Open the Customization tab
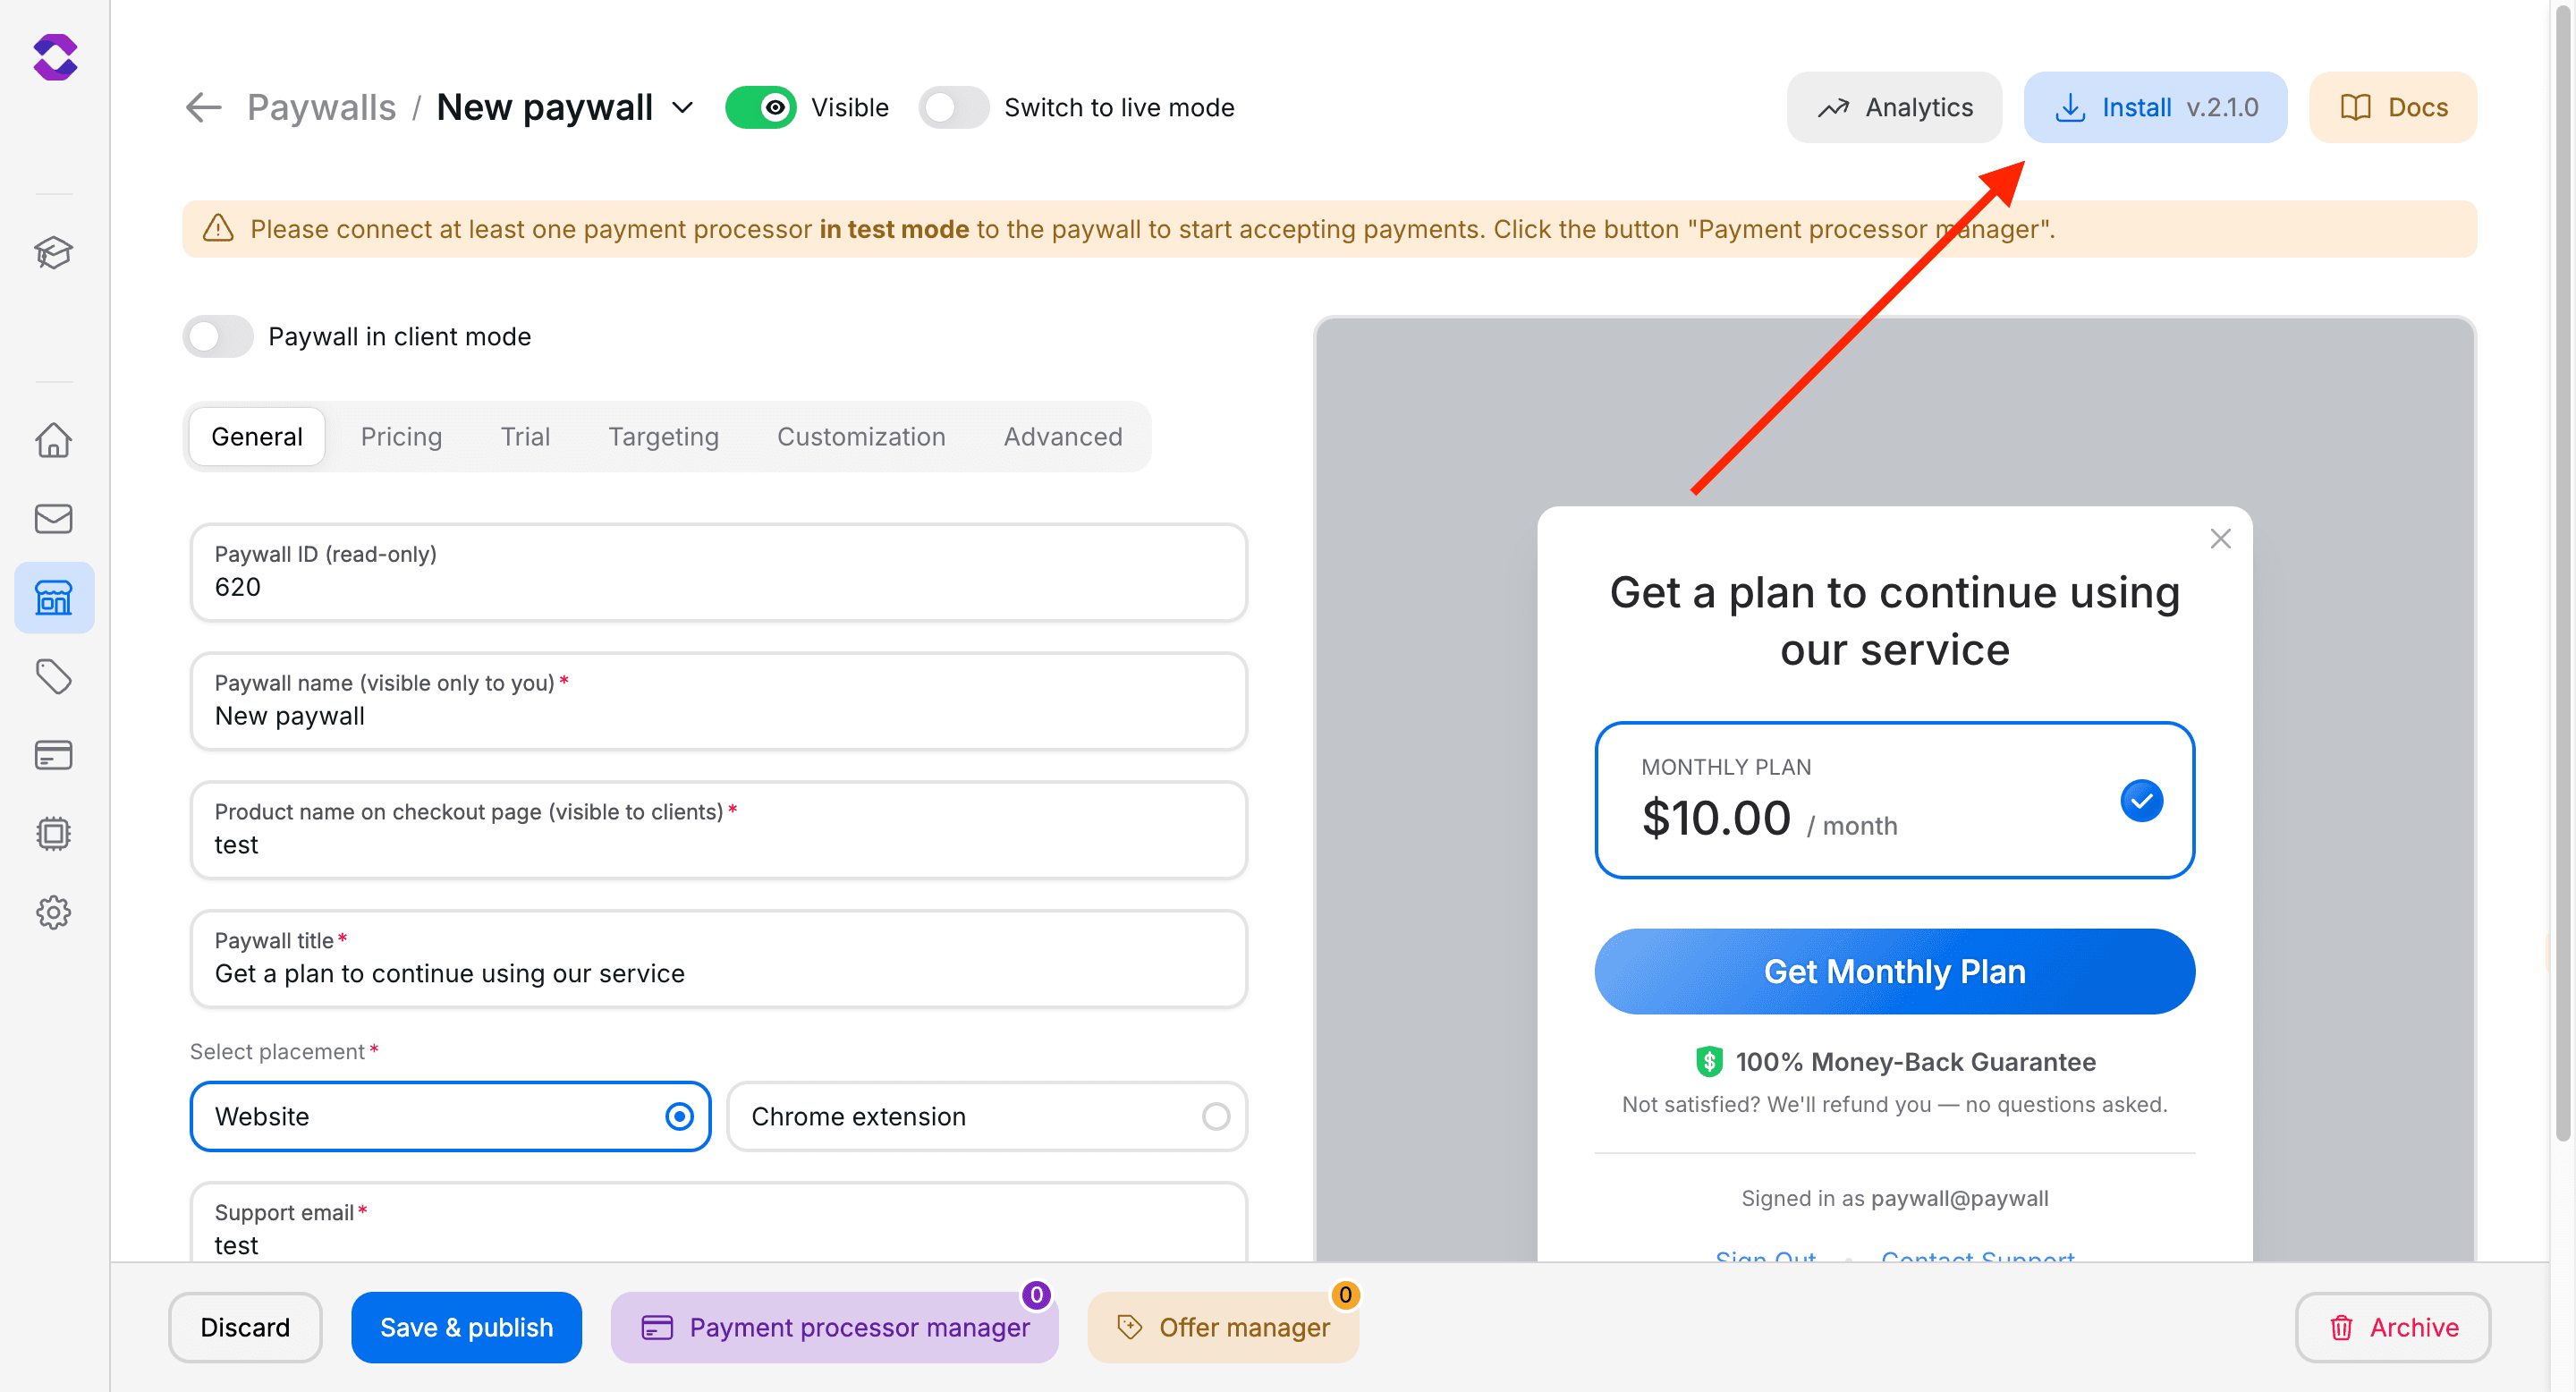2576x1392 pixels. pos(861,436)
